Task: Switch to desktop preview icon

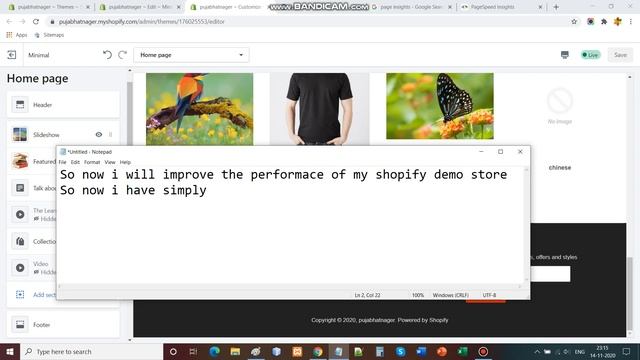Action: tap(564, 55)
